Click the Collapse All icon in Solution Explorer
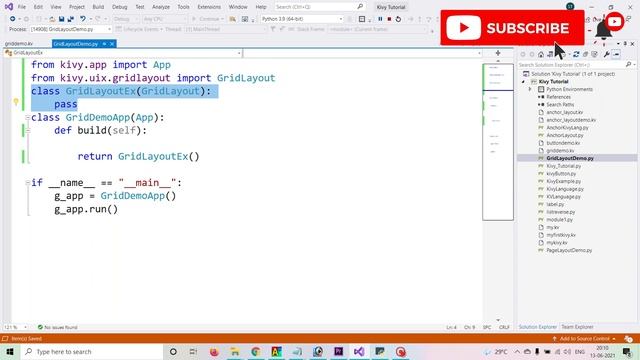Screen dimensions: 640x360 pyautogui.click(x=585, y=54)
